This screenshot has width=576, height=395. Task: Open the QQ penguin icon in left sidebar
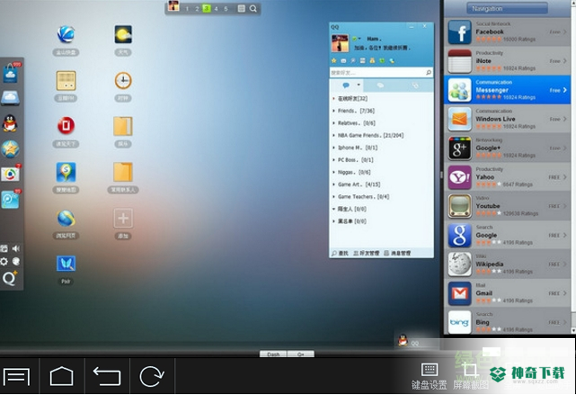[x=10, y=123]
